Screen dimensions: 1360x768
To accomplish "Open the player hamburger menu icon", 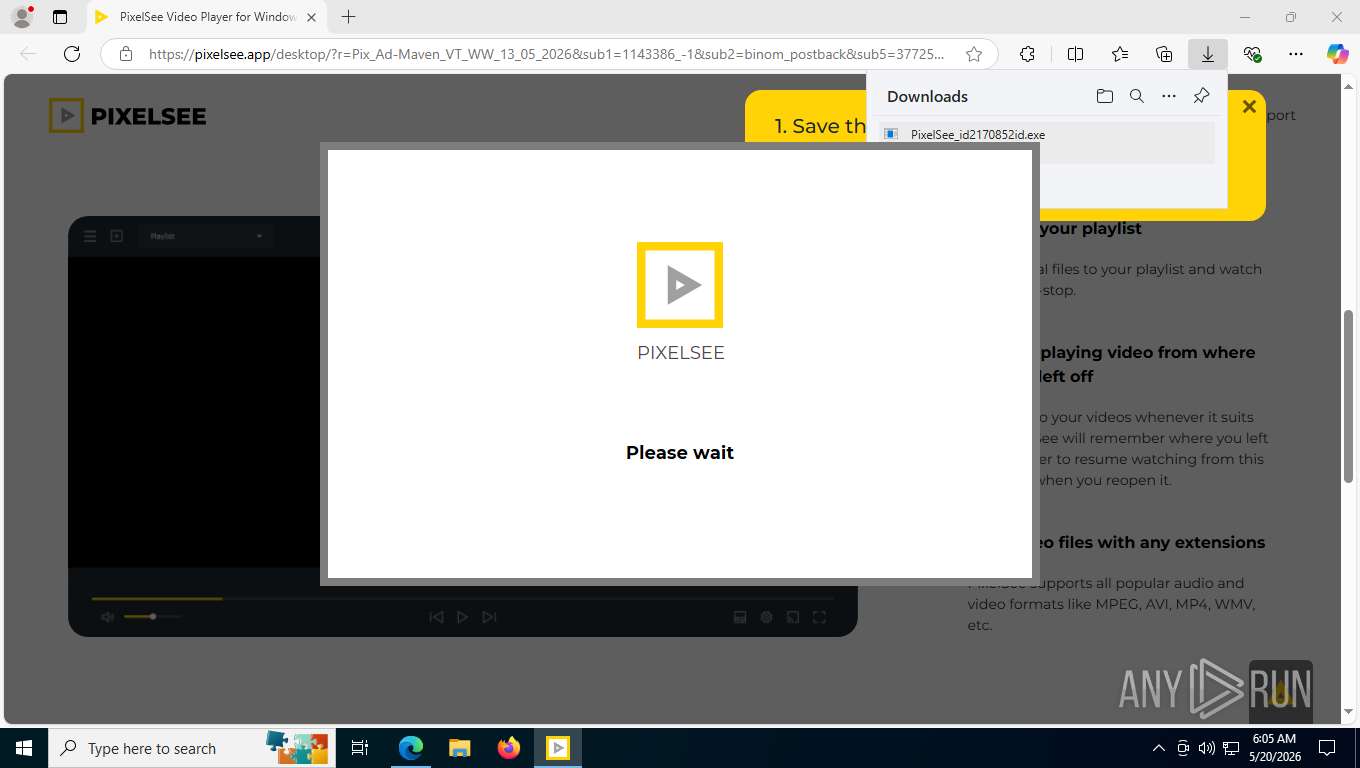I will click(x=90, y=236).
